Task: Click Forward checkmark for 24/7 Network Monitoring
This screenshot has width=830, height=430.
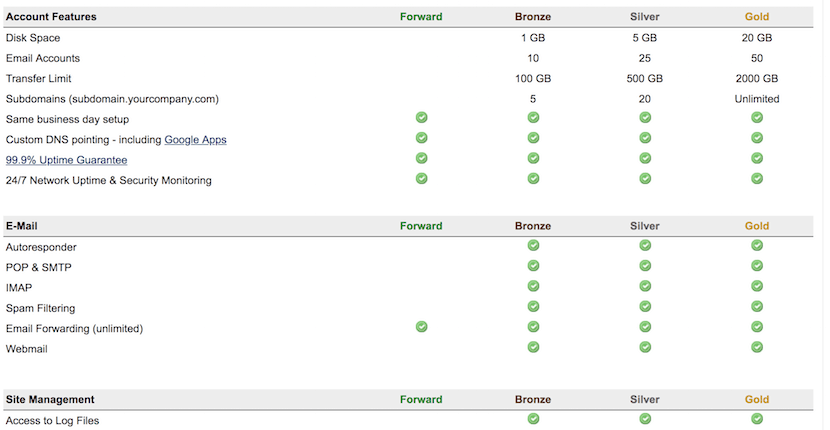Action: [421, 178]
